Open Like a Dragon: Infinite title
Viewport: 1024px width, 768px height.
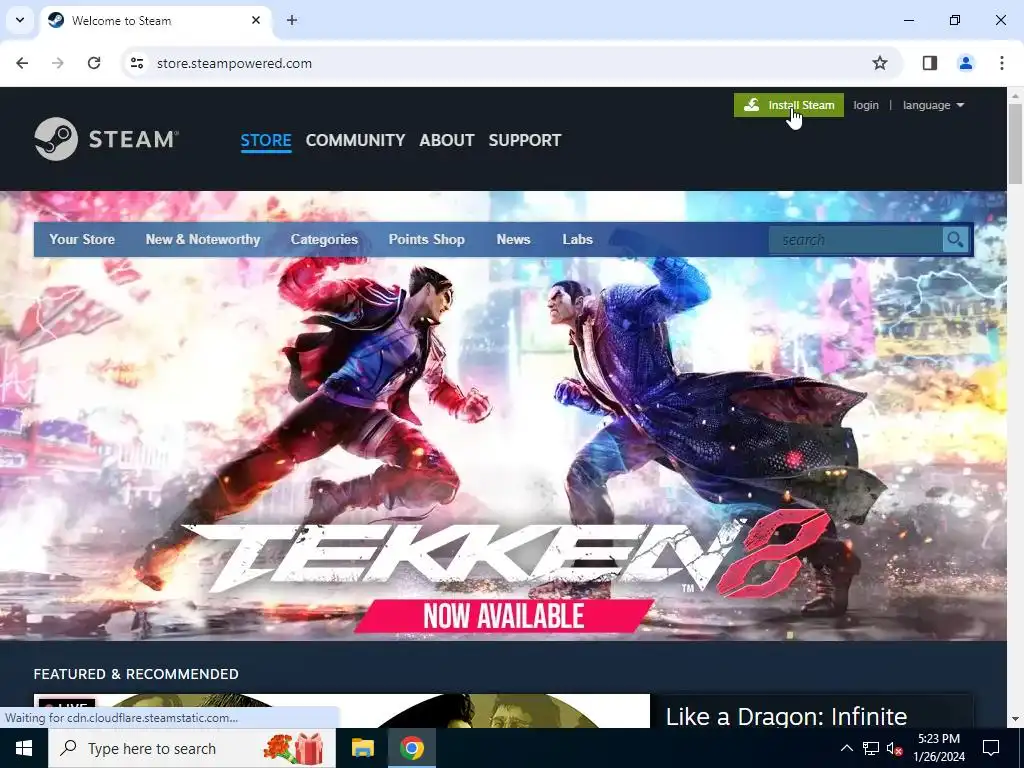click(786, 716)
